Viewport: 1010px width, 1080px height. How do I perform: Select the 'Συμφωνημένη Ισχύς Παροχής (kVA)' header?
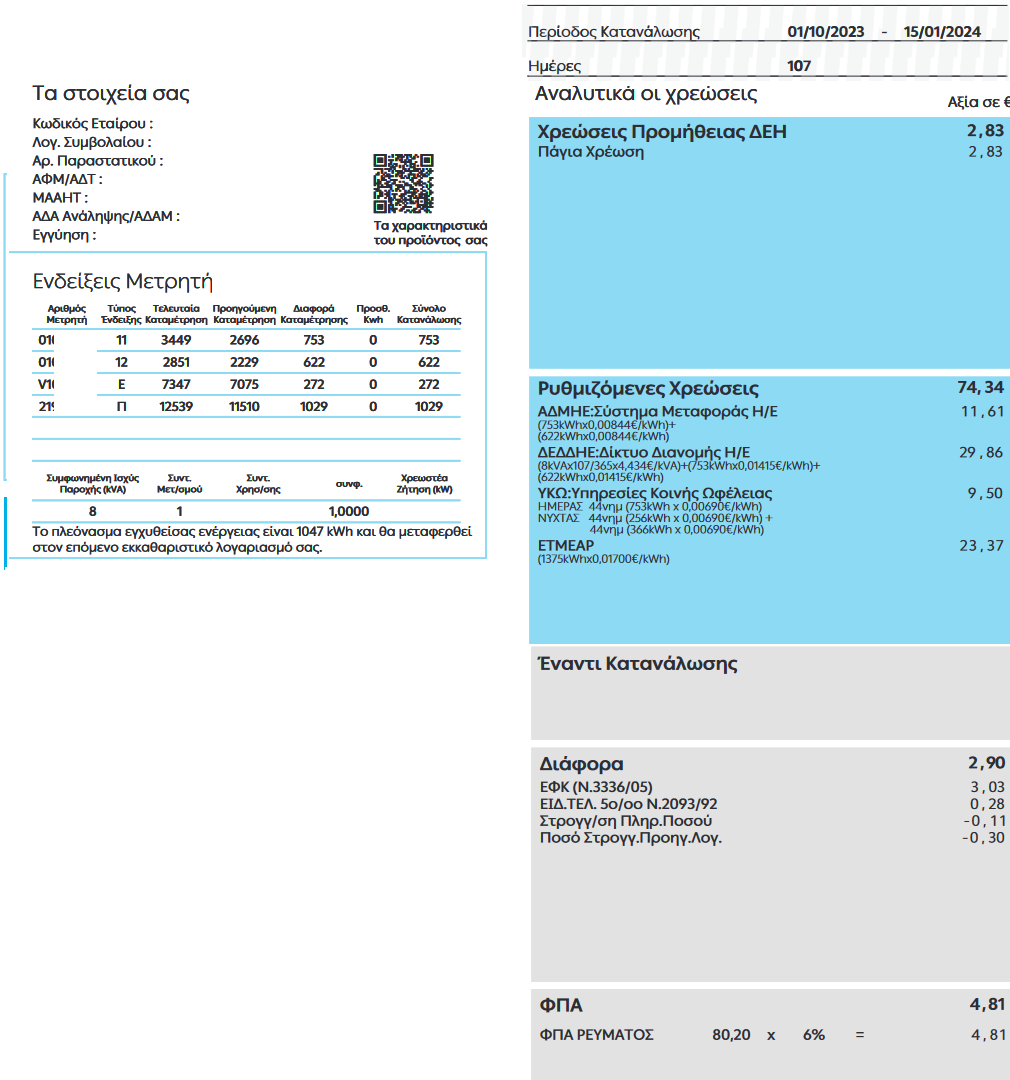(x=92, y=484)
